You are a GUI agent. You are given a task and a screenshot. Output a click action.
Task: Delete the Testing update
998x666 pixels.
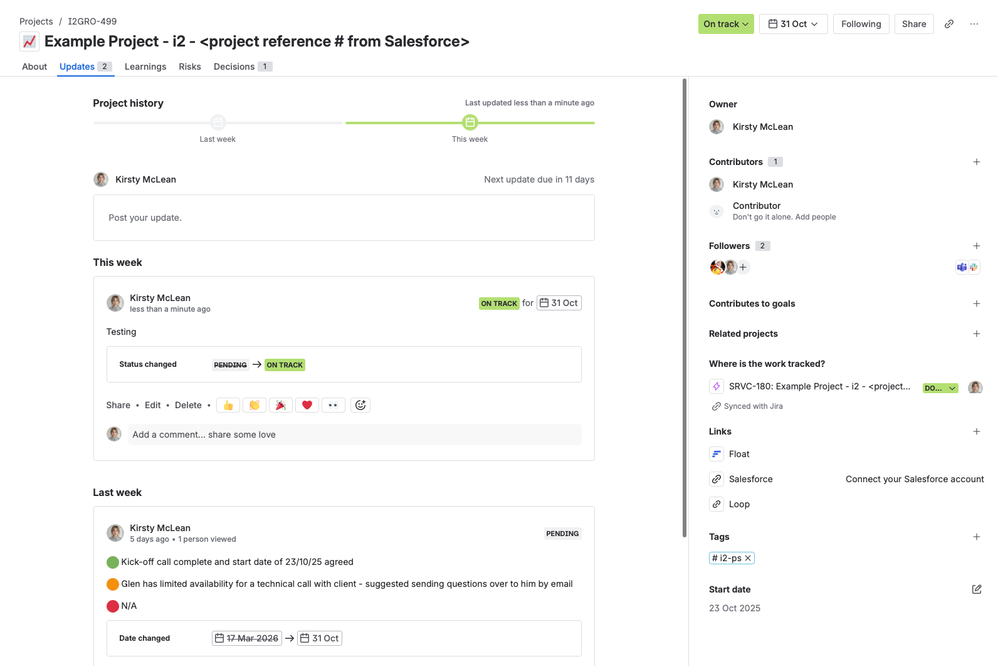tap(188, 405)
